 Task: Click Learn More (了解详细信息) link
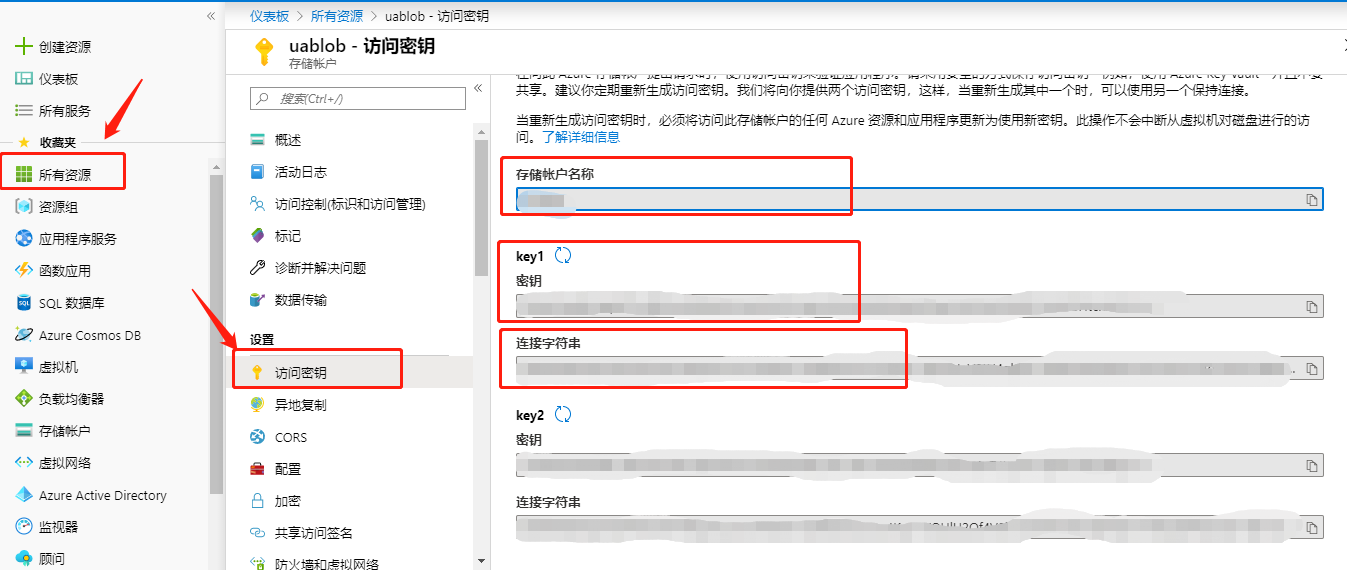pos(581,137)
